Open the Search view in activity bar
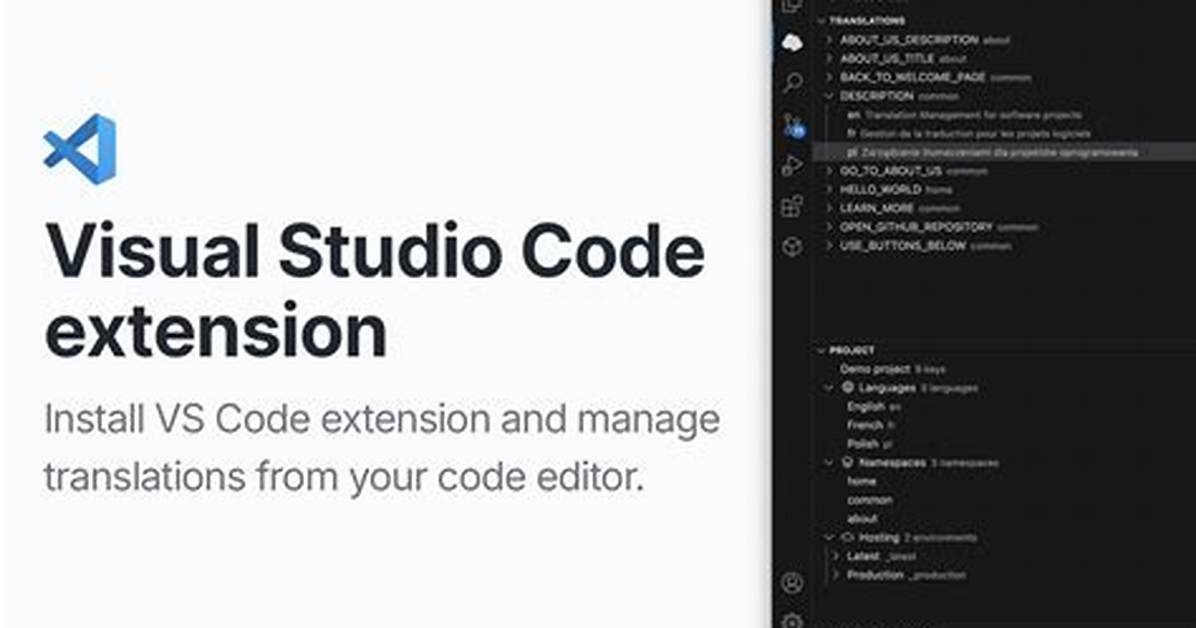This screenshot has height=628, width=1196. point(793,82)
